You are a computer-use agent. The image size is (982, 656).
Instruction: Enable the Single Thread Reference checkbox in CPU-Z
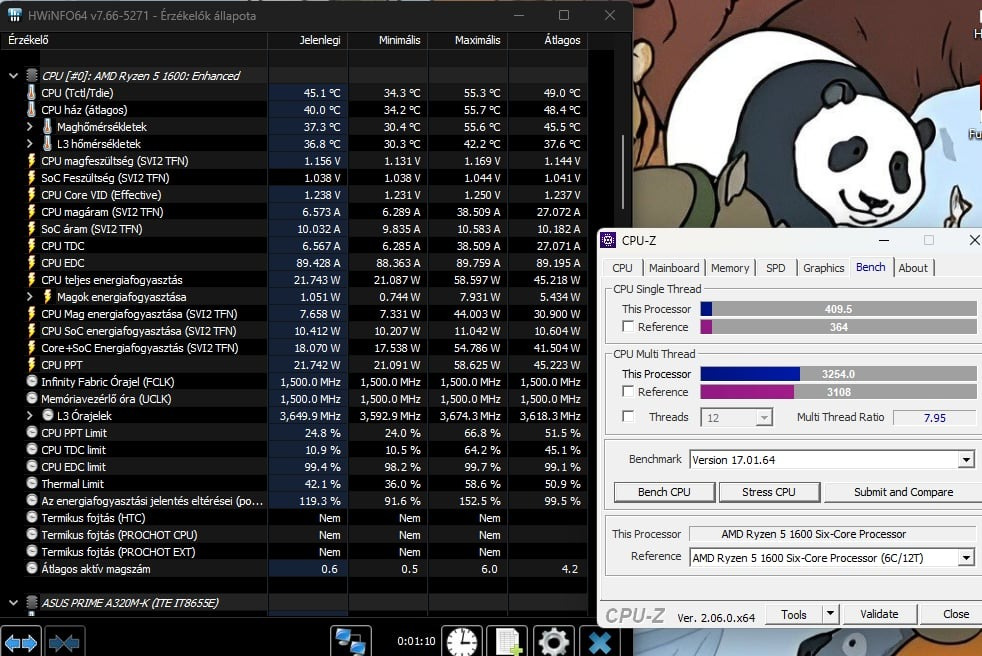coord(628,326)
